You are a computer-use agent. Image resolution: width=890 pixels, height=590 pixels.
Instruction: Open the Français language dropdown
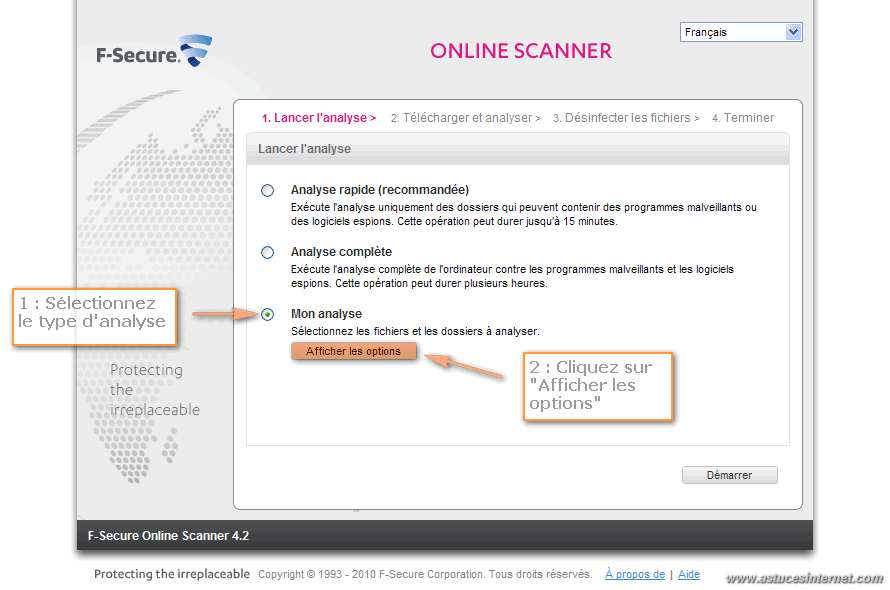(741, 32)
